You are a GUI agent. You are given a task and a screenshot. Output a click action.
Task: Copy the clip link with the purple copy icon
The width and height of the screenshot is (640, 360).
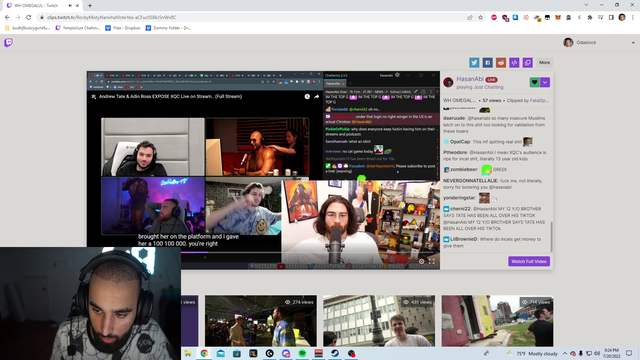pyautogui.click(x=528, y=62)
